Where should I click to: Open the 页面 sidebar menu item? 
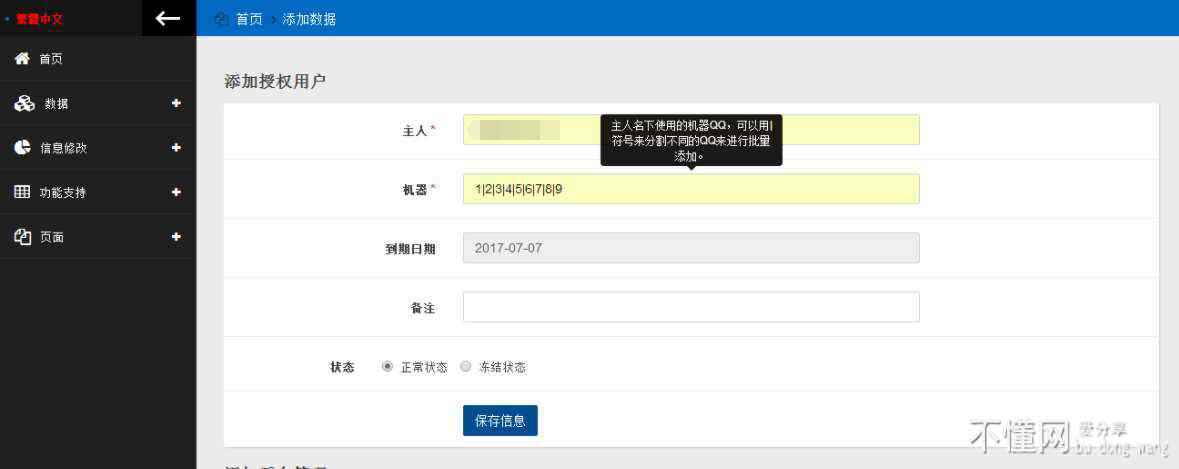pos(98,236)
